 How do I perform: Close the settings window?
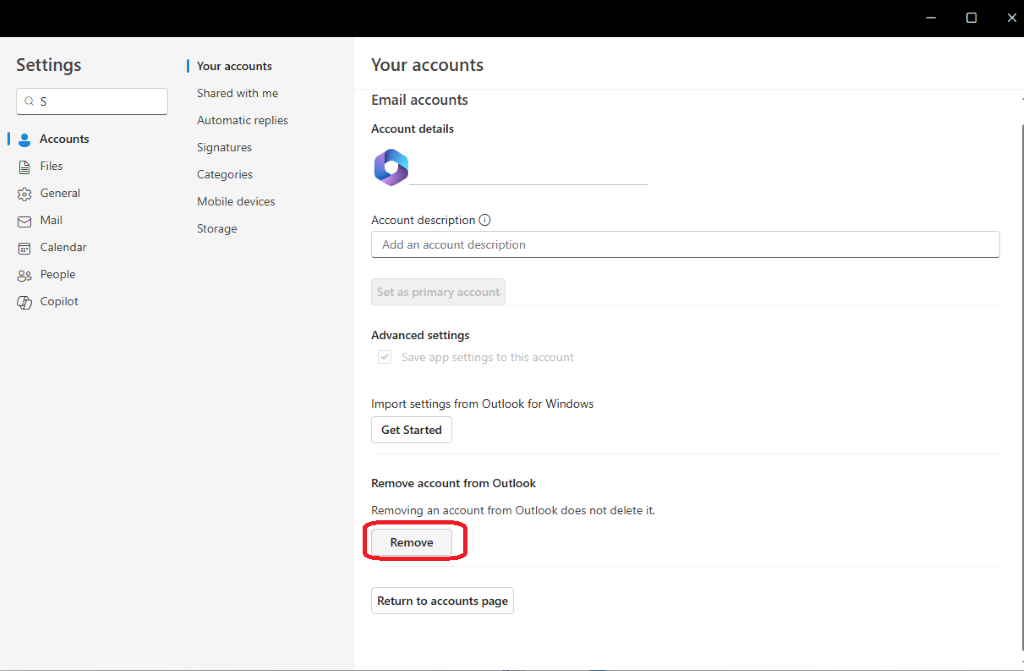tap(1011, 18)
